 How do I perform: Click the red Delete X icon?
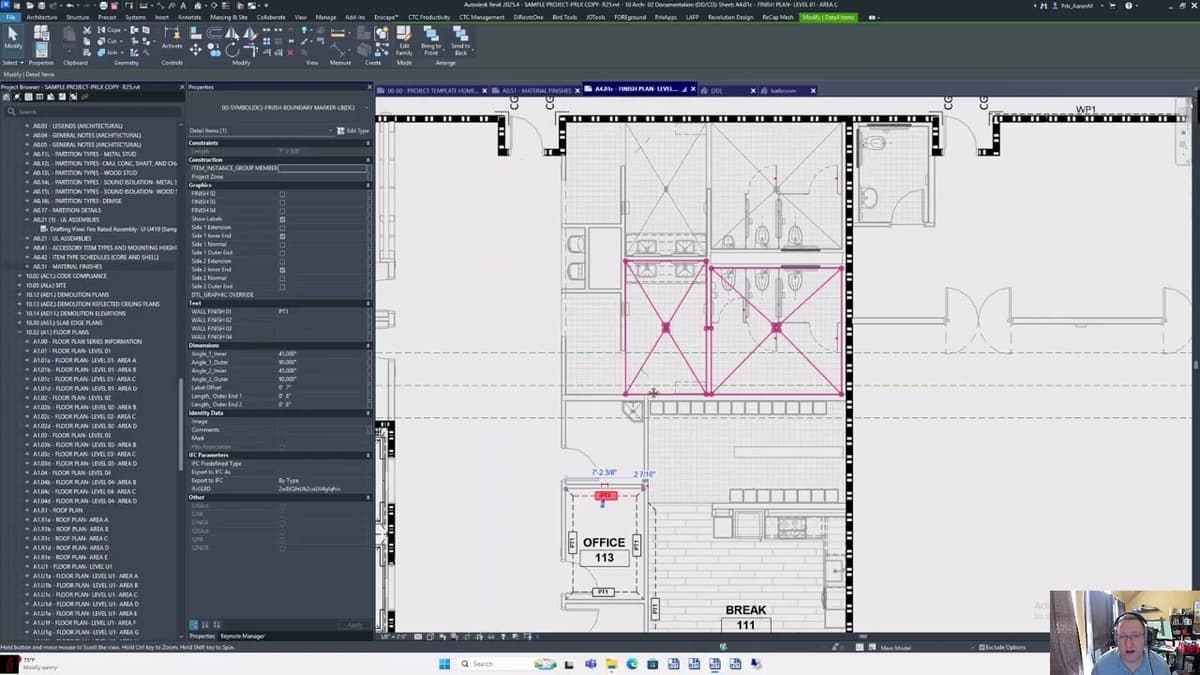coord(290,52)
